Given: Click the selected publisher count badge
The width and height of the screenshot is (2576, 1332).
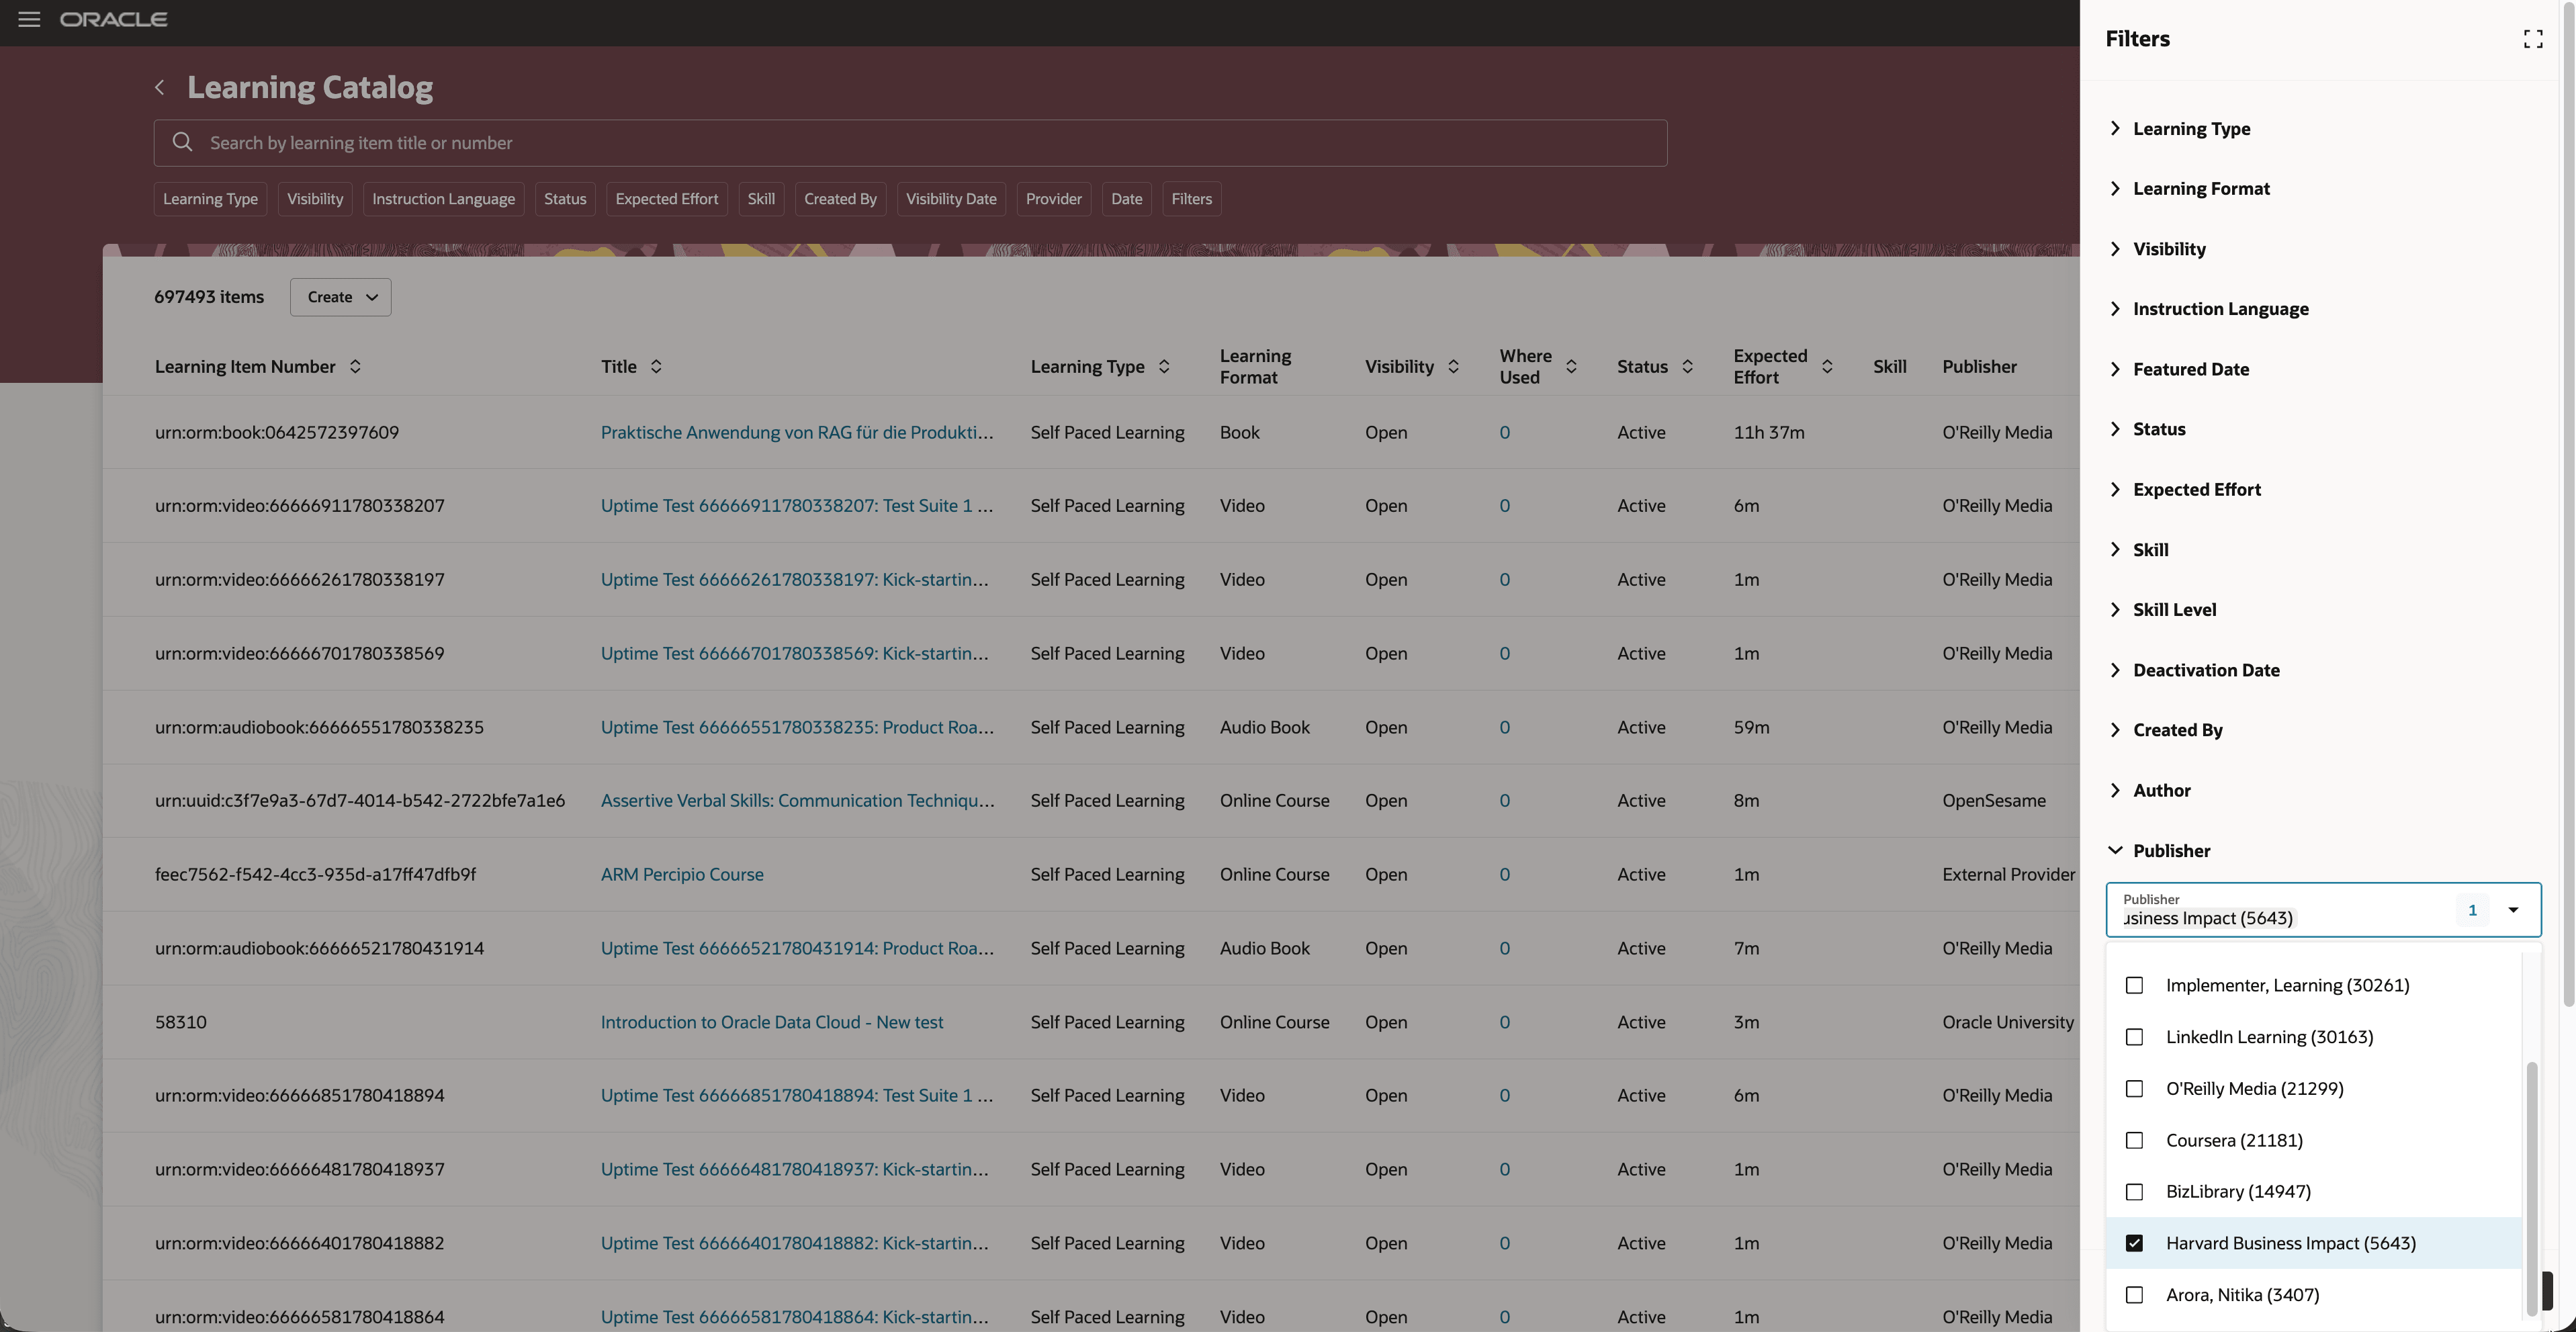Looking at the screenshot, I should tap(2472, 910).
